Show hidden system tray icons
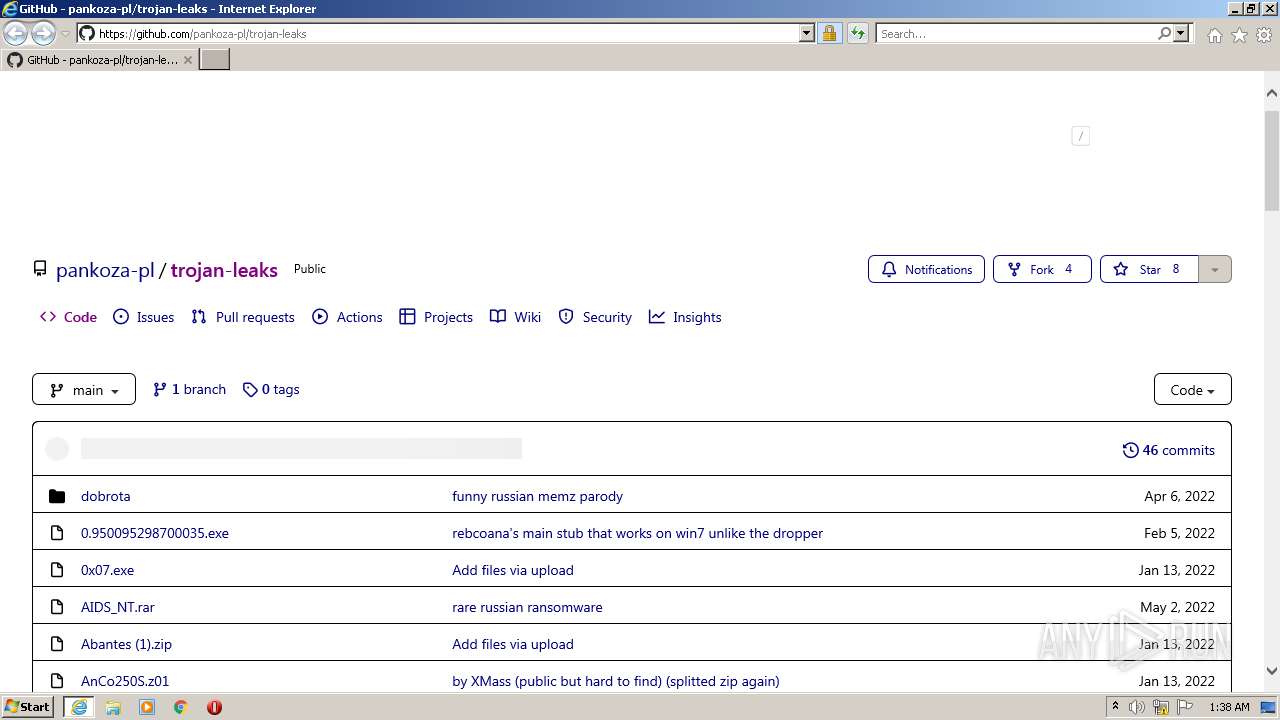 [1115, 706]
